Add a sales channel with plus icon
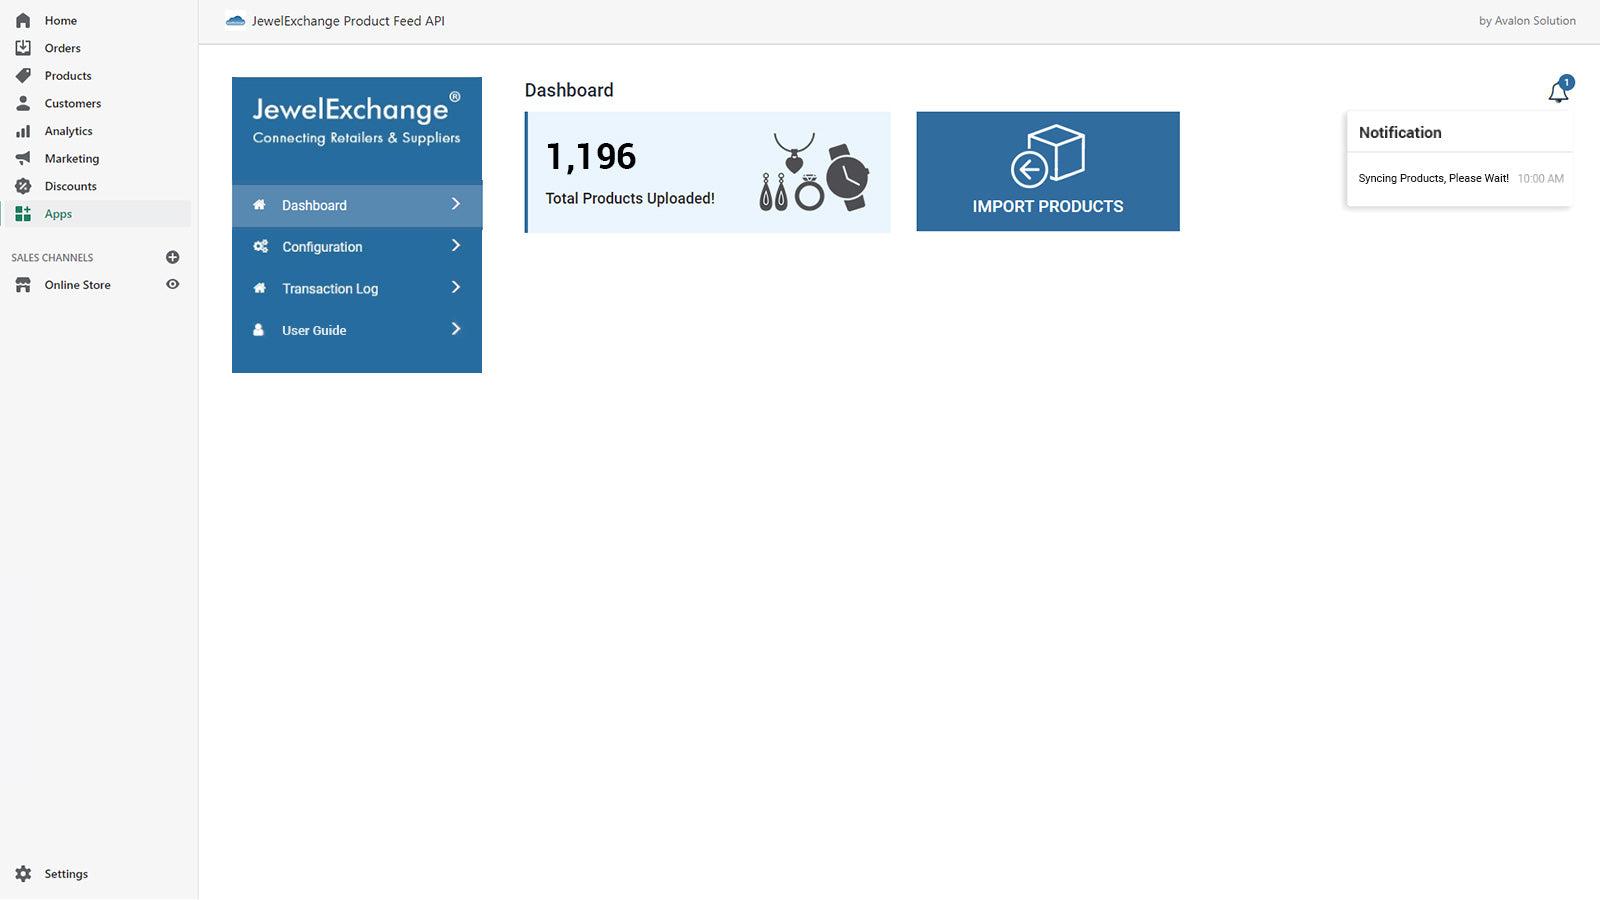The width and height of the screenshot is (1600, 900). 173,257
